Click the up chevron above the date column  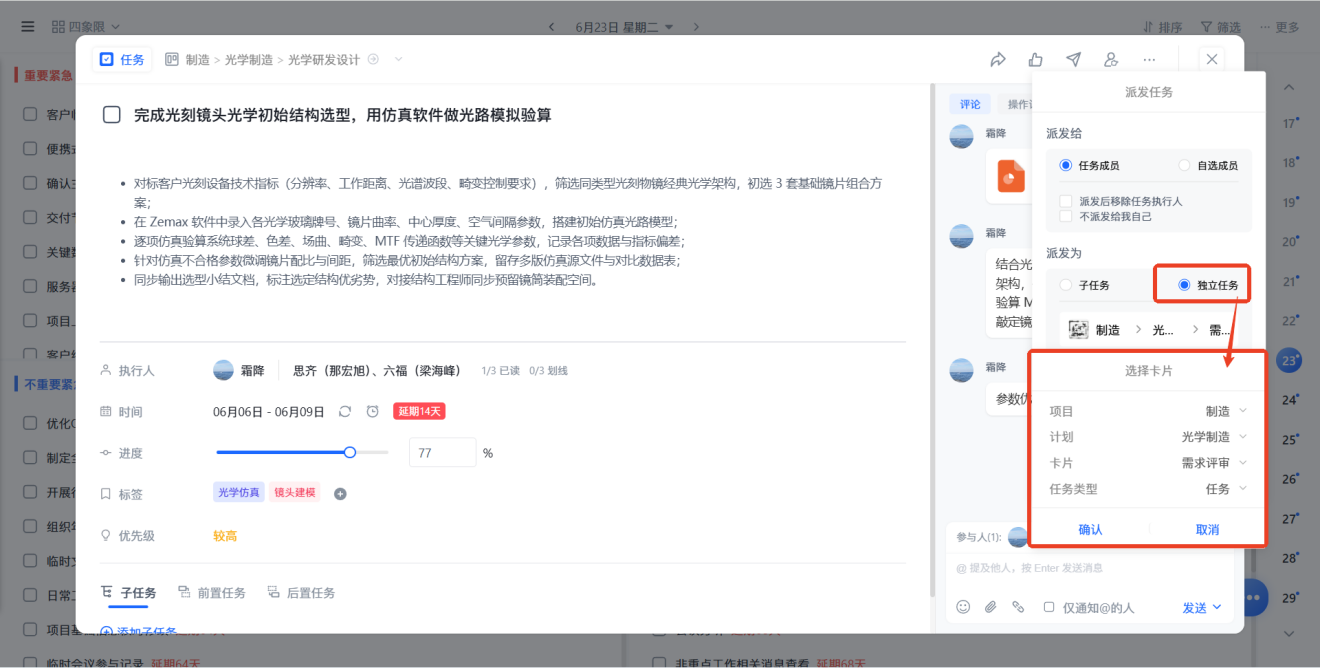point(1289,87)
